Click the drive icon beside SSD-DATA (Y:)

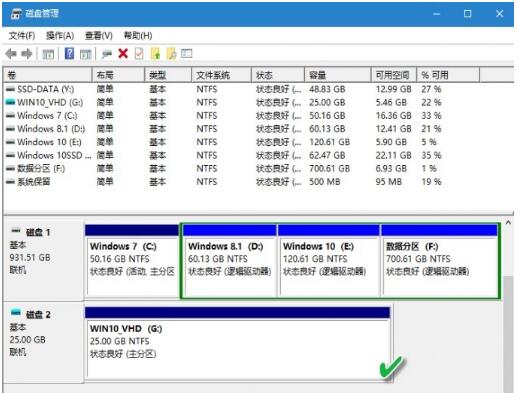coord(11,89)
